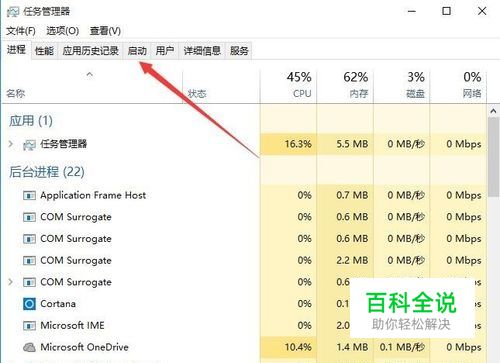Expand the COM Surrogate row with the chevron
This screenshot has width=500, height=363.
coord(11,282)
